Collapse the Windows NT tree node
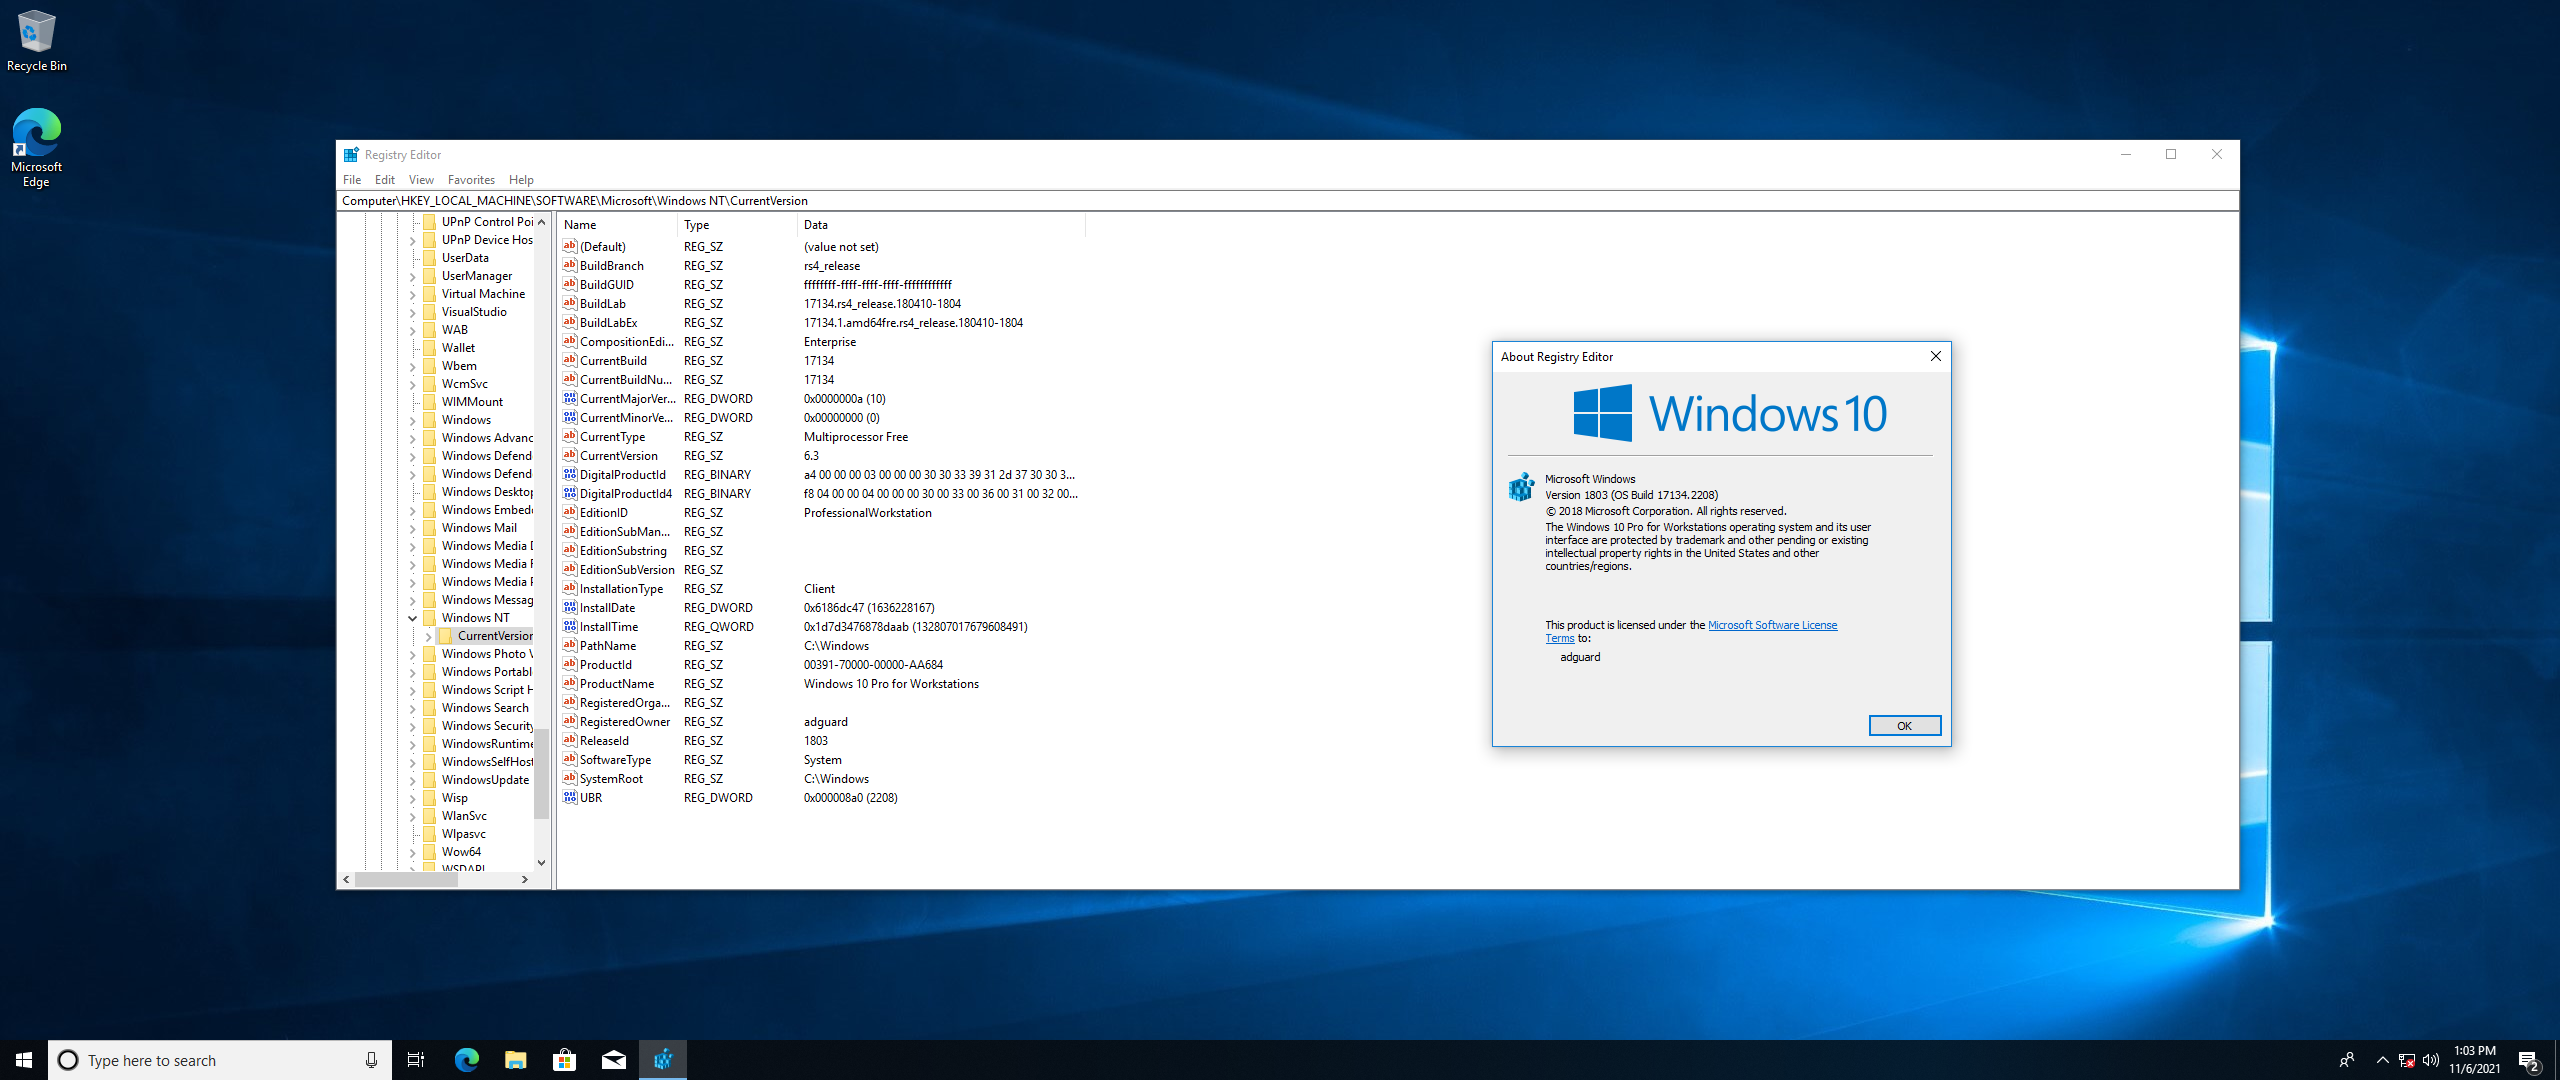Screen dimensions: 2560x1080 (x=412, y=618)
